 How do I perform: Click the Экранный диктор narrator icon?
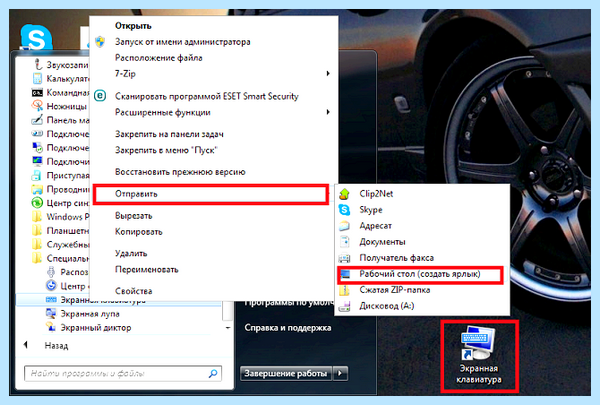click(x=51, y=327)
